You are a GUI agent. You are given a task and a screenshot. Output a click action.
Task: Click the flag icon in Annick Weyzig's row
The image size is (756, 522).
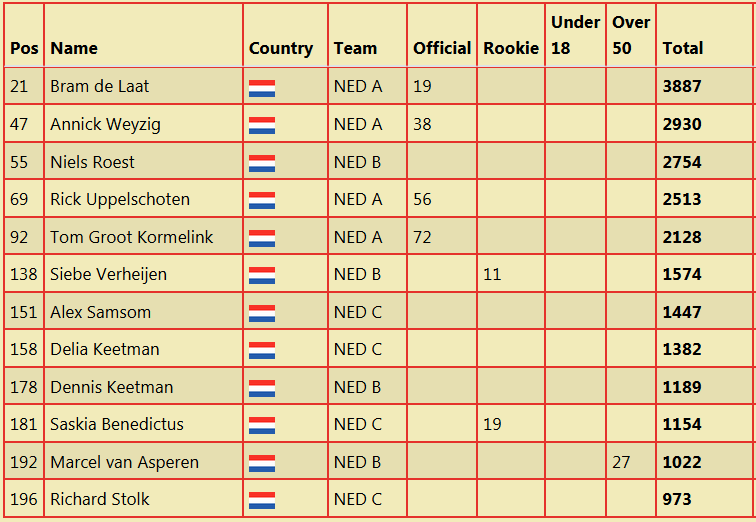(262, 126)
